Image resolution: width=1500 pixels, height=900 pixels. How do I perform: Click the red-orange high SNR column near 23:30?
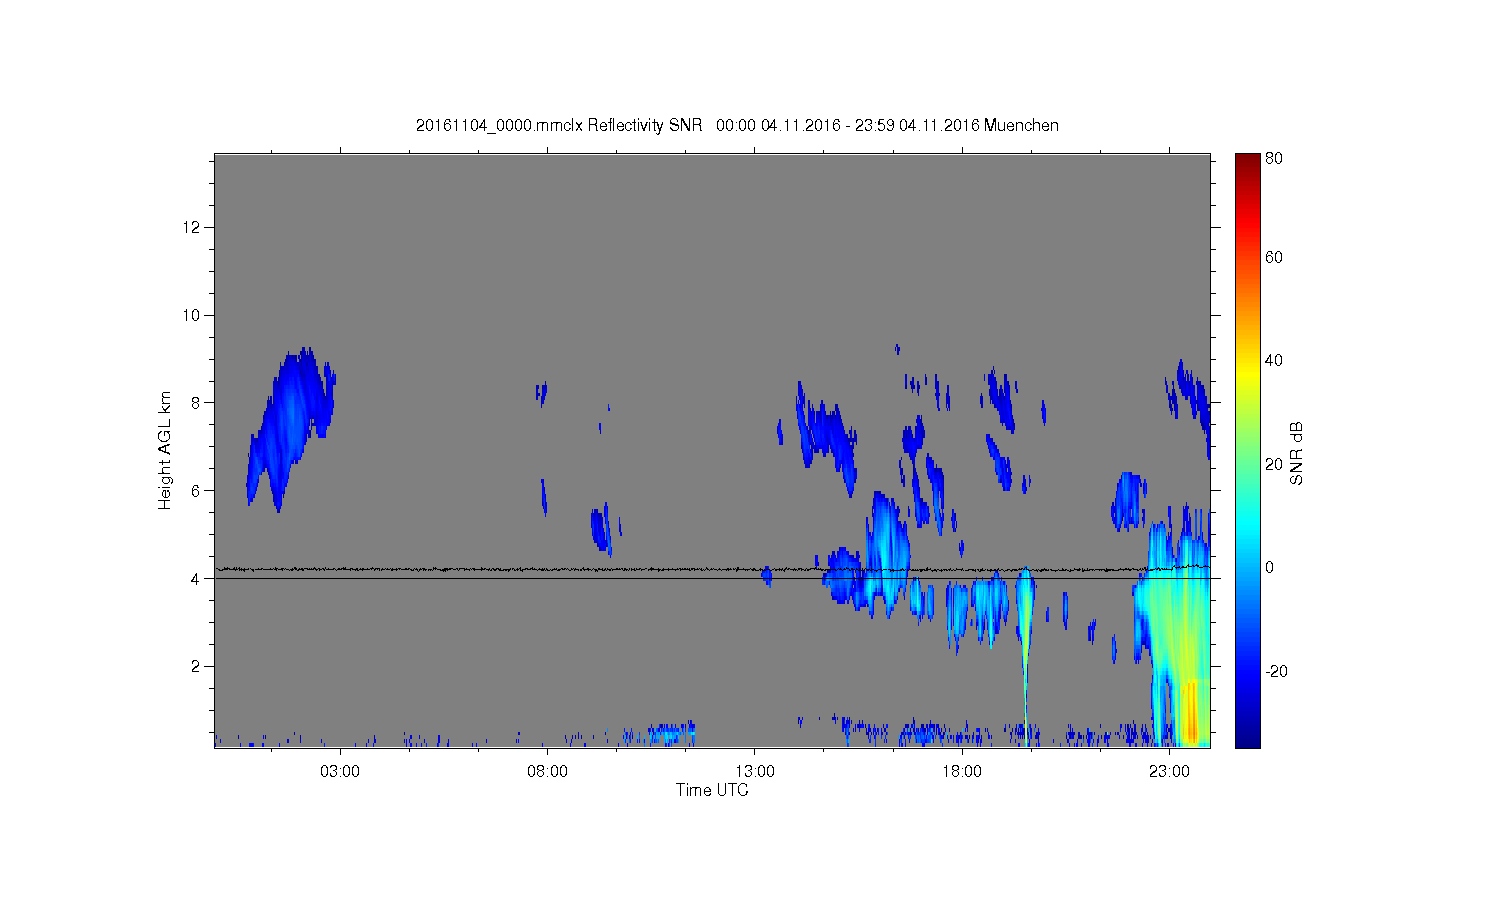[x=1190, y=712]
